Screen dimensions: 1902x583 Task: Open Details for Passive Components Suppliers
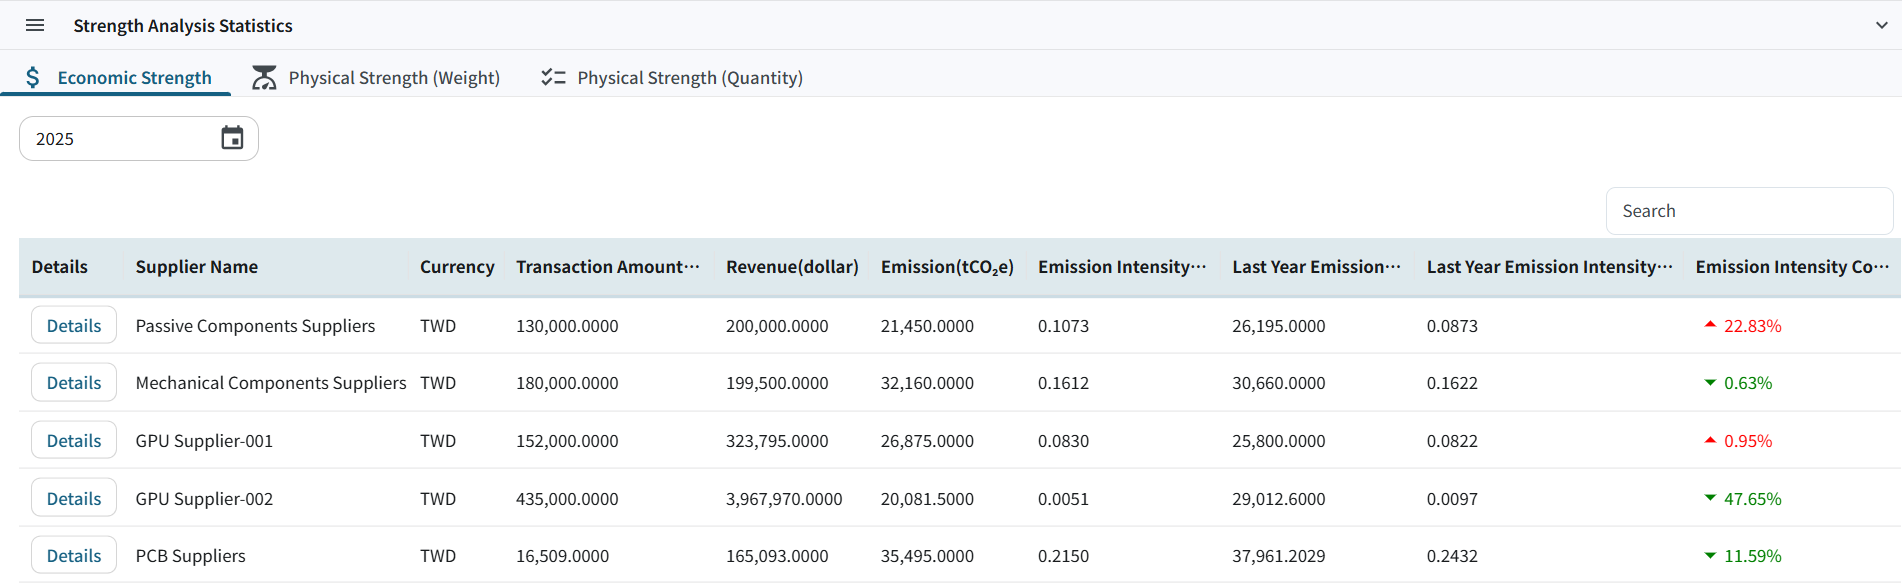coord(74,325)
